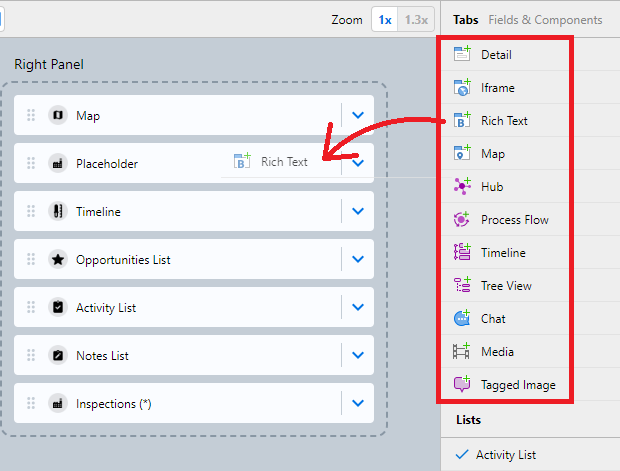620x471 pixels.
Task: Select the Chat component icon
Action: pyautogui.click(x=462, y=319)
